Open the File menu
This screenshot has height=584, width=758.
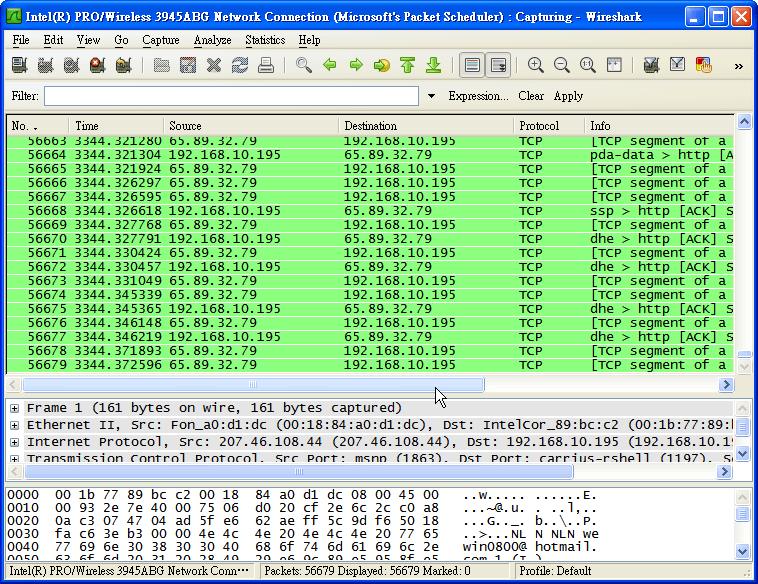pos(21,40)
